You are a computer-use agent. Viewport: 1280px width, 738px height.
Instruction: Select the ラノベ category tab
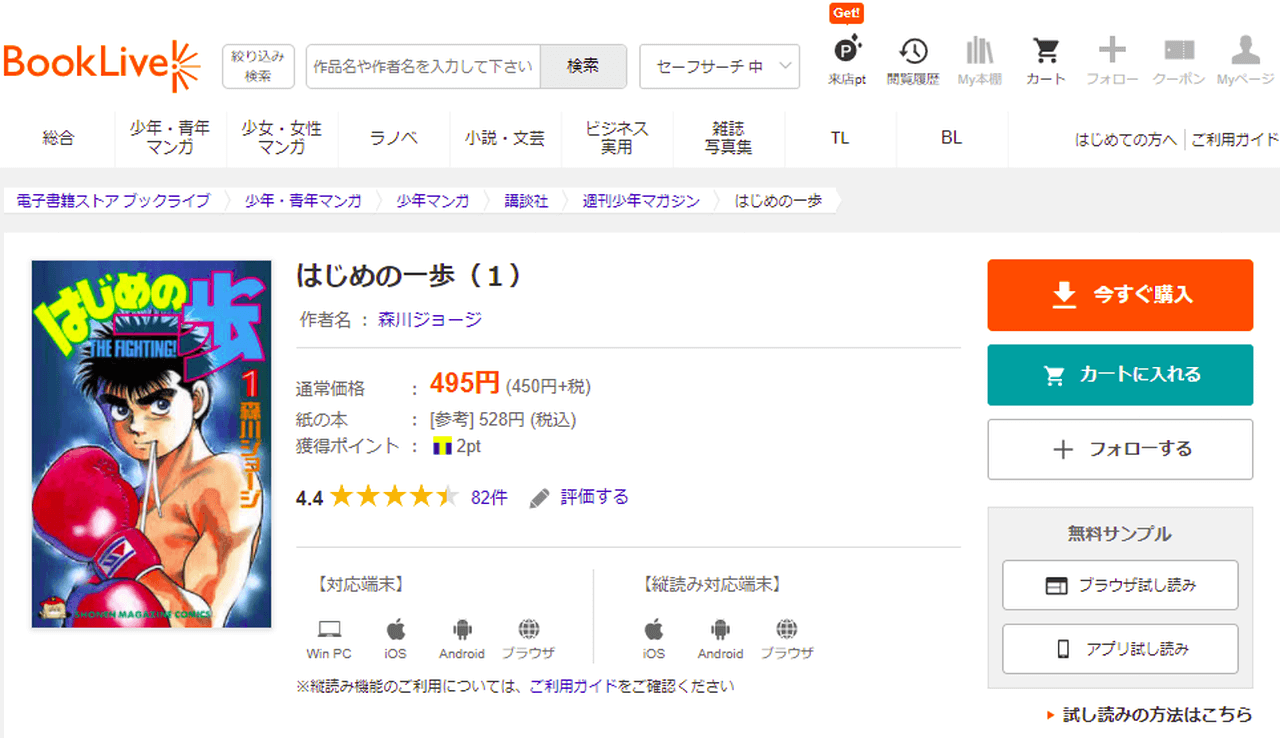(394, 138)
